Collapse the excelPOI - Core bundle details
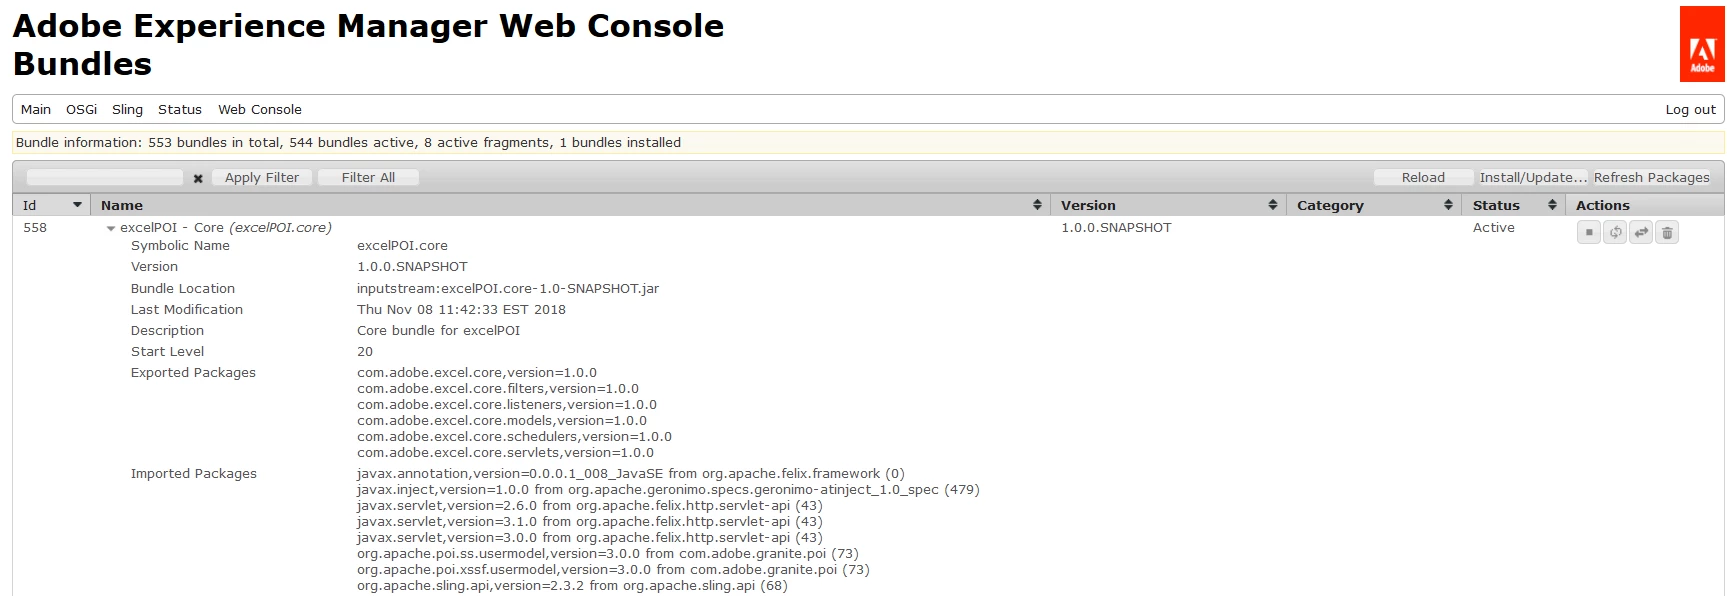This screenshot has height=596, width=1727. click(111, 228)
